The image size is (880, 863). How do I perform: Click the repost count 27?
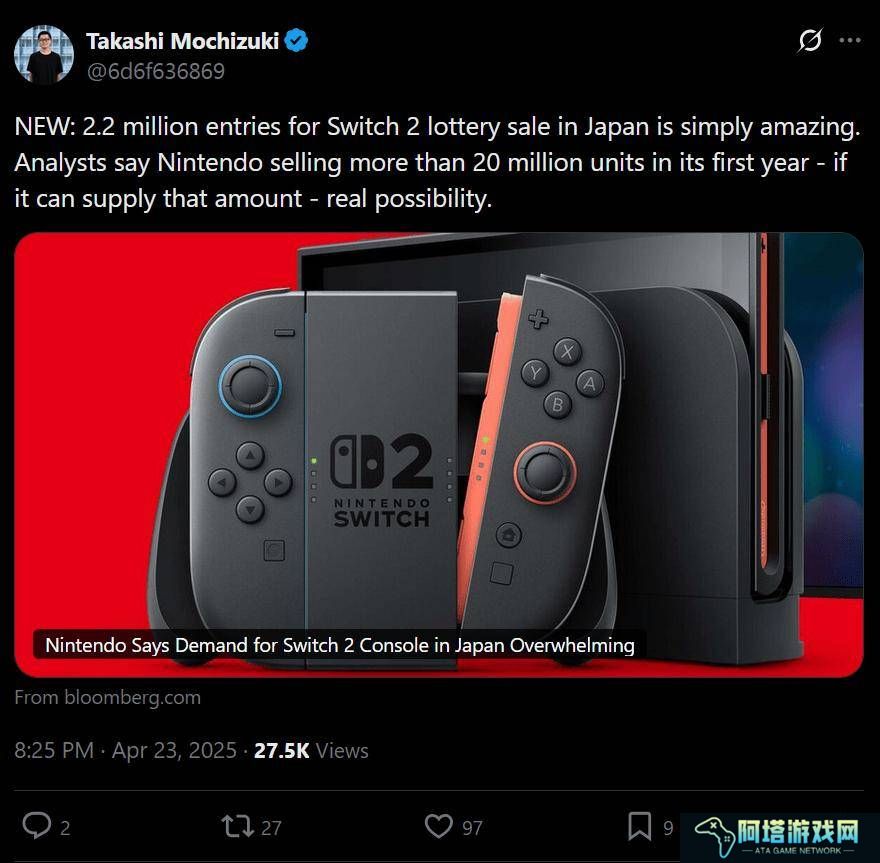272,828
